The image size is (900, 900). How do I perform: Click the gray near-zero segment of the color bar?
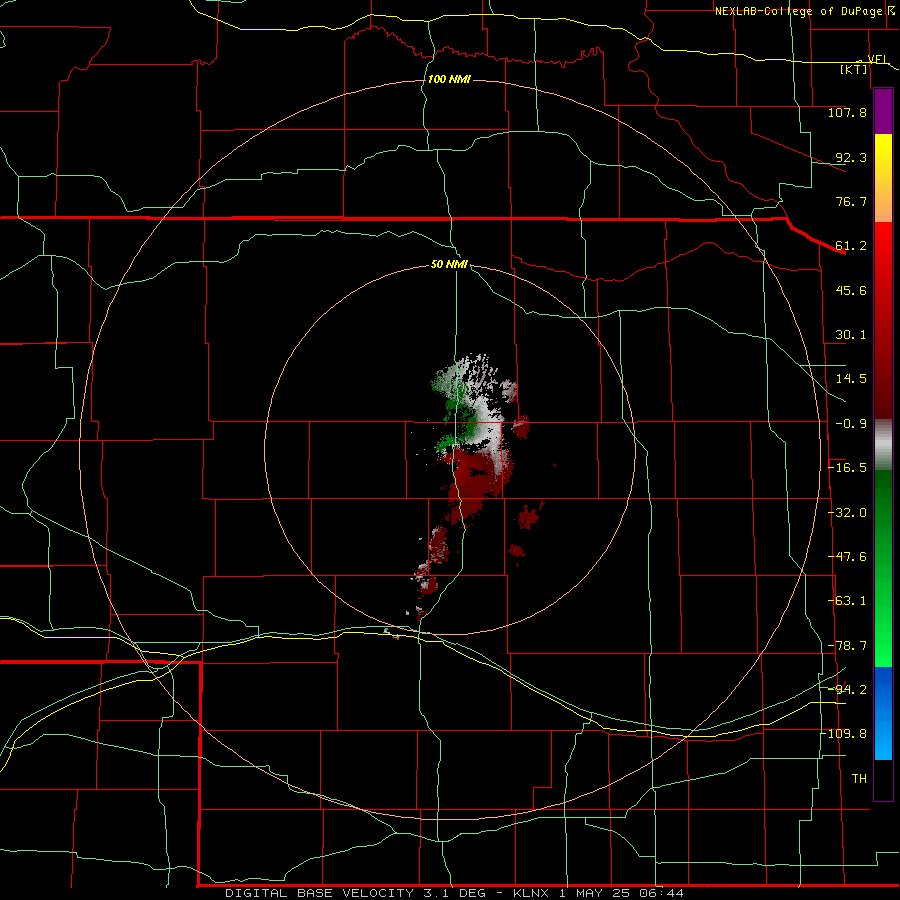pos(883,445)
